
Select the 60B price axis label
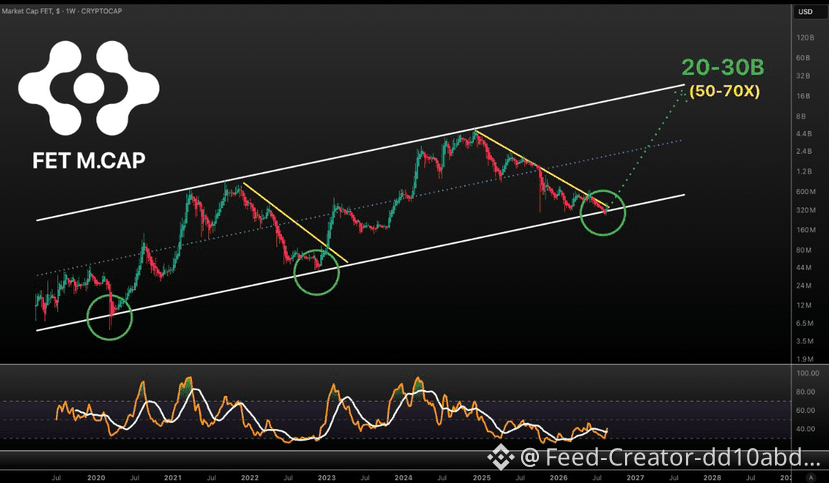(x=803, y=58)
